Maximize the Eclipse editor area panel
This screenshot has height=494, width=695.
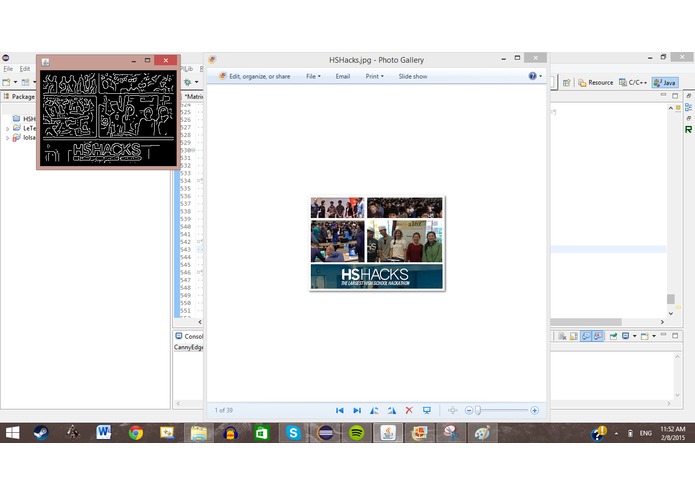(x=675, y=96)
